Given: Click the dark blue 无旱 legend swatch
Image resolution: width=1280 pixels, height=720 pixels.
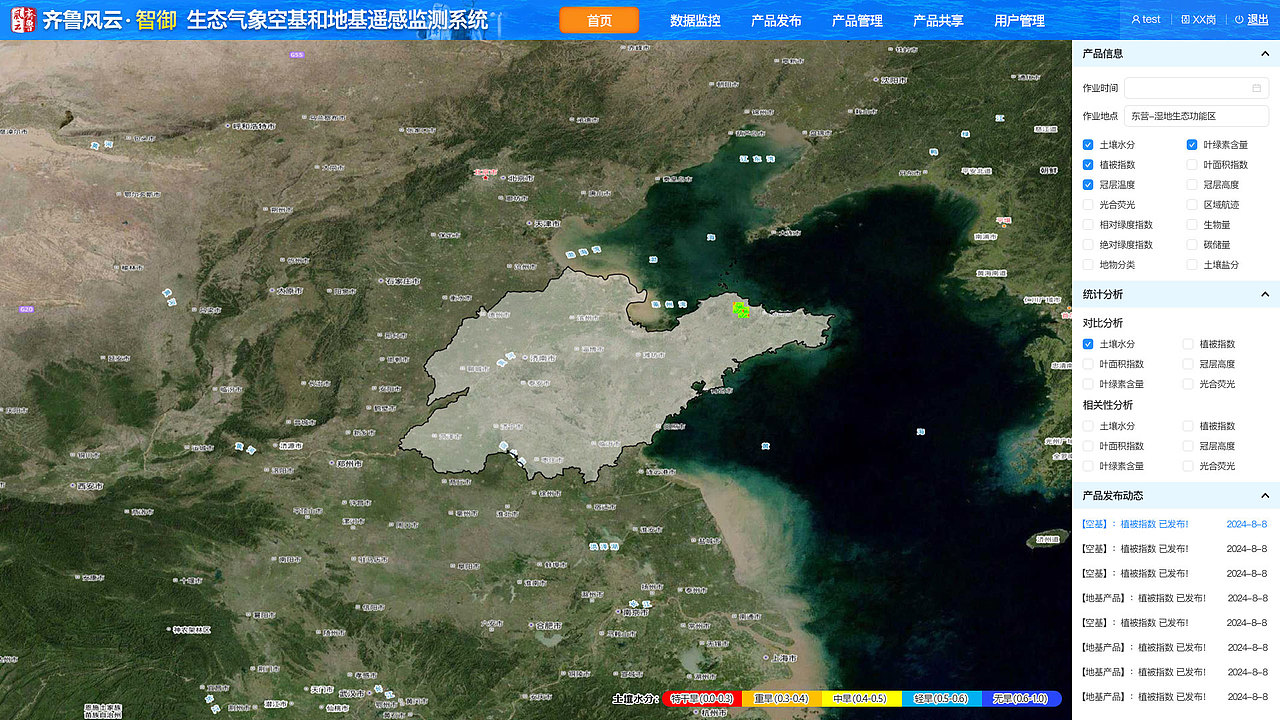Looking at the screenshot, I should click(1021, 699).
